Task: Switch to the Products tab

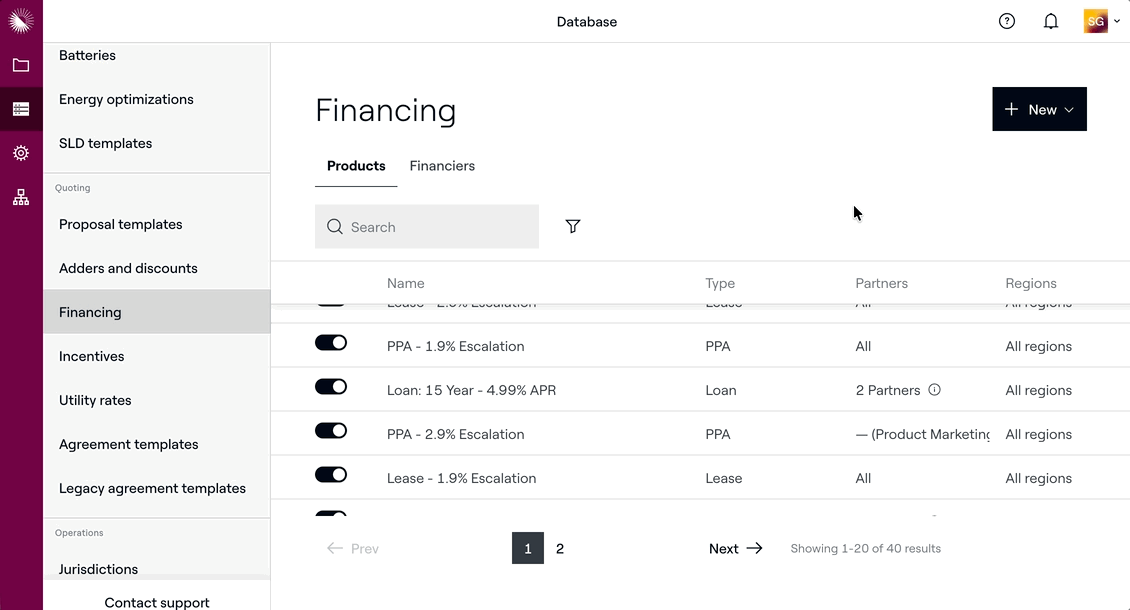Action: pos(356,166)
